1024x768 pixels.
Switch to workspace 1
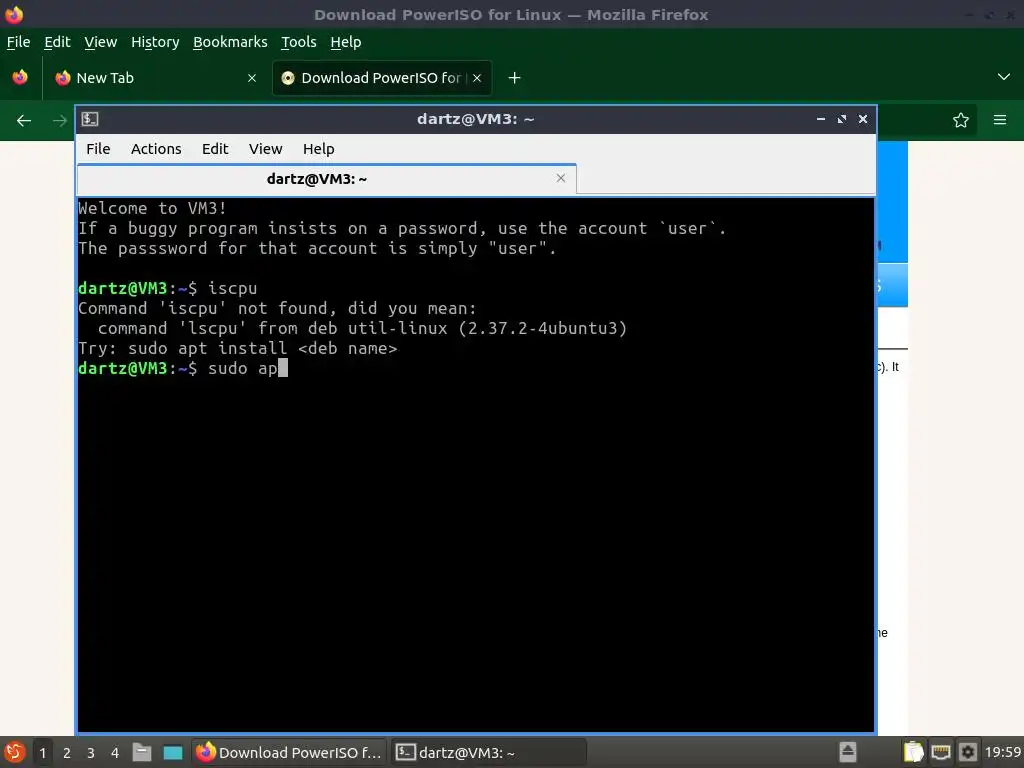(x=42, y=753)
